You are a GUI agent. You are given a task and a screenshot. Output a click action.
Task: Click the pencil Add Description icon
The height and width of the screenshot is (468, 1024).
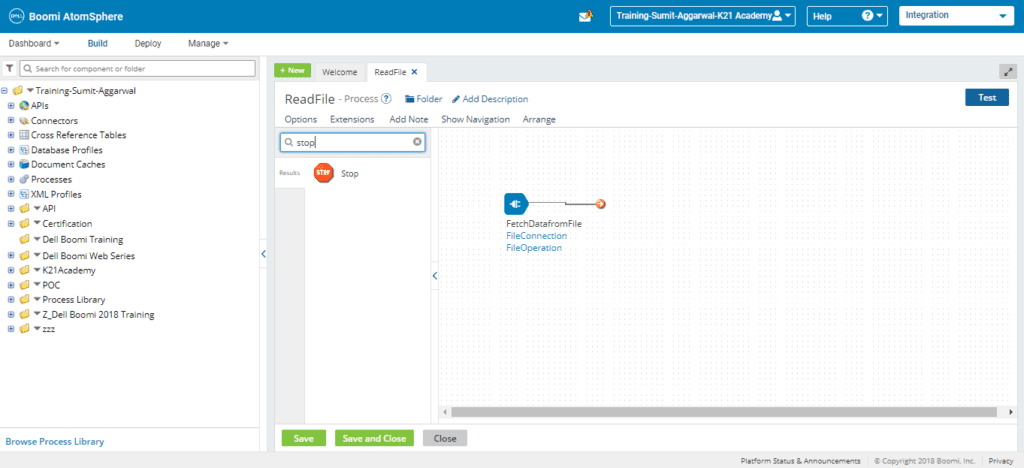(456, 99)
